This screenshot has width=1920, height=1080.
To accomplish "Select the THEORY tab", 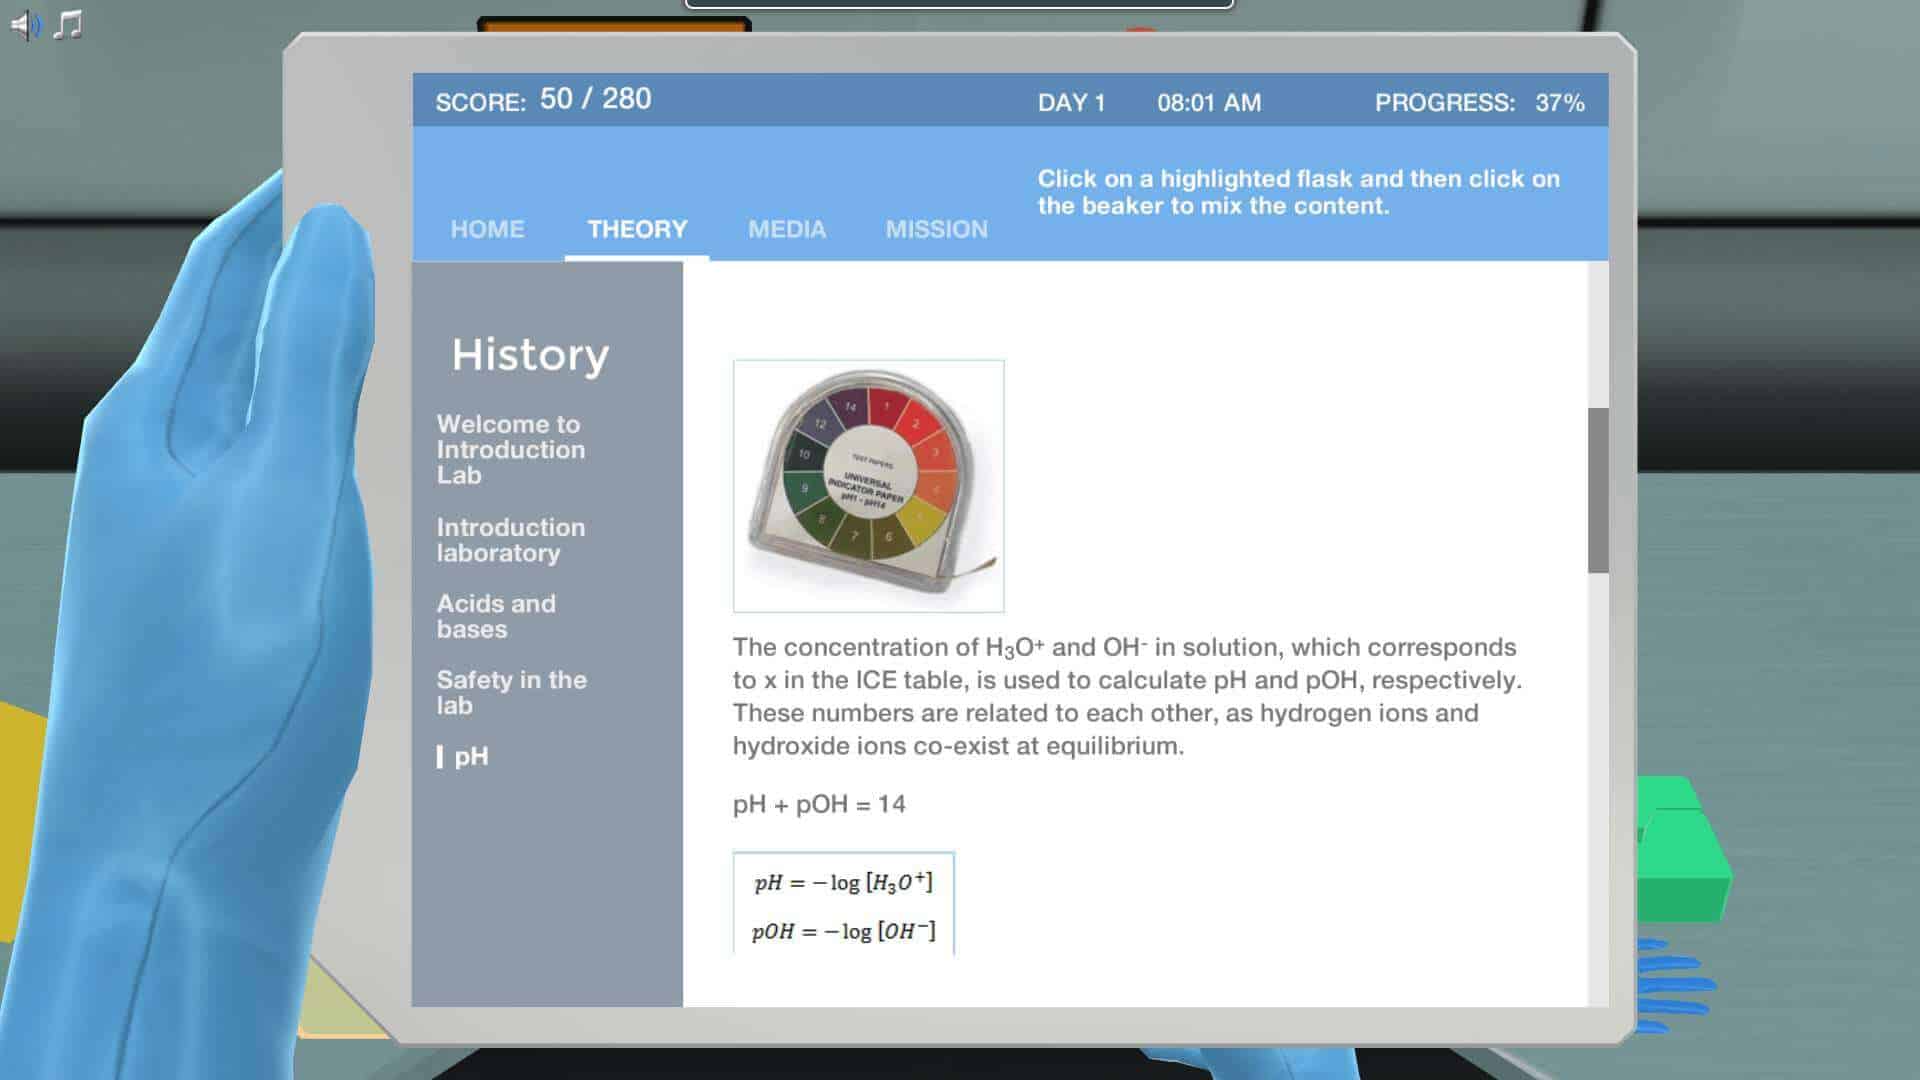I will point(637,229).
